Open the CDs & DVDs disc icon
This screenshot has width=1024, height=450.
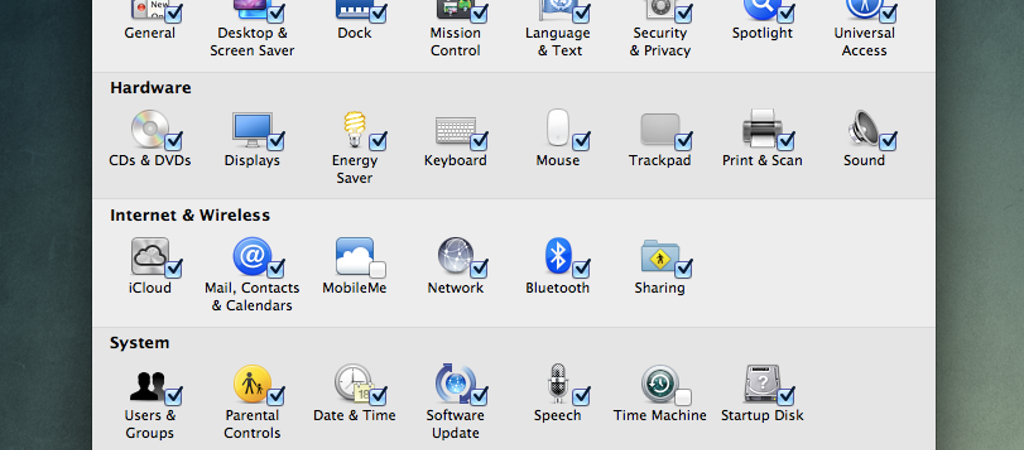pyautogui.click(x=150, y=129)
